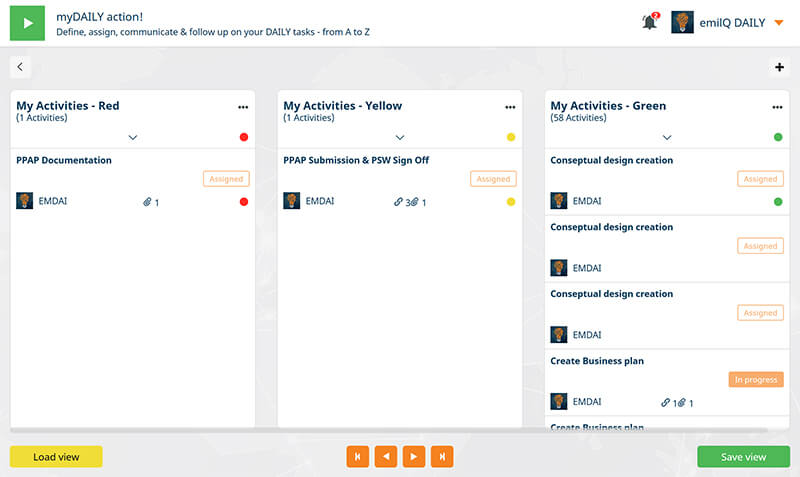Jump to last page with orange skip-forward button

(442, 457)
